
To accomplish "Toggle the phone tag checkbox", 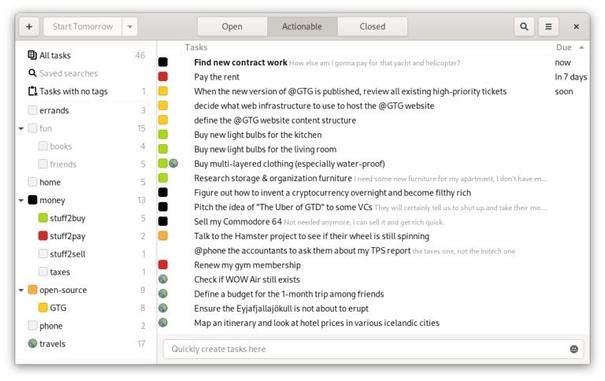I will coord(32,325).
